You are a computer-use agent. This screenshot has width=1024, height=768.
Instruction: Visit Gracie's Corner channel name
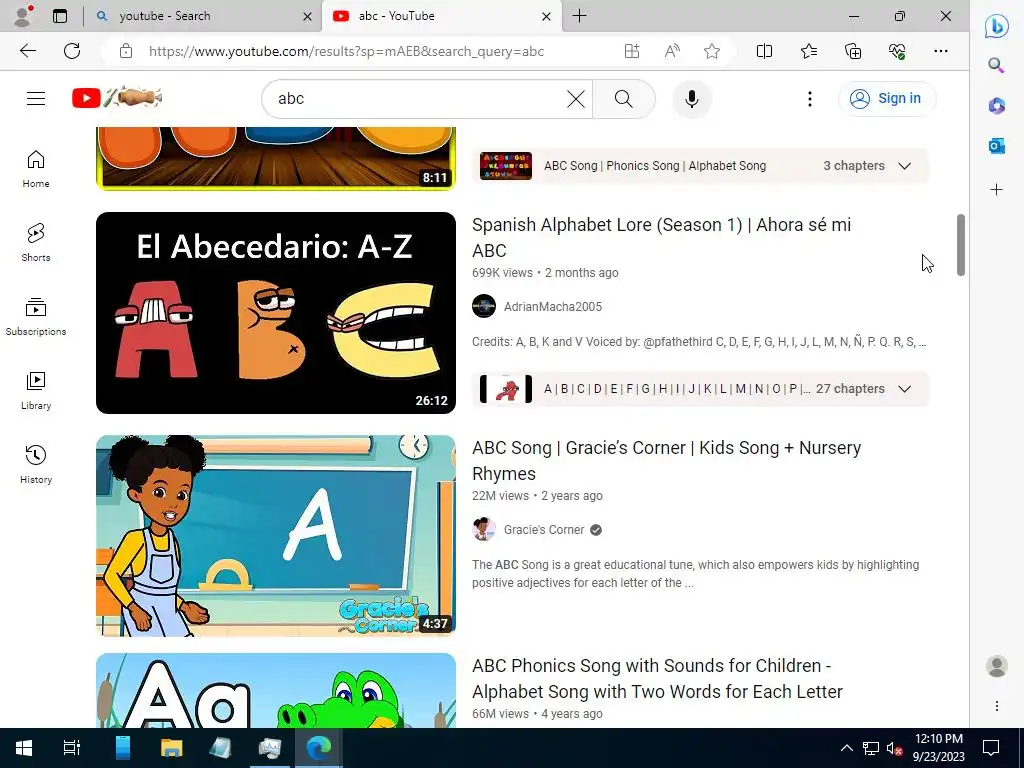(x=543, y=530)
